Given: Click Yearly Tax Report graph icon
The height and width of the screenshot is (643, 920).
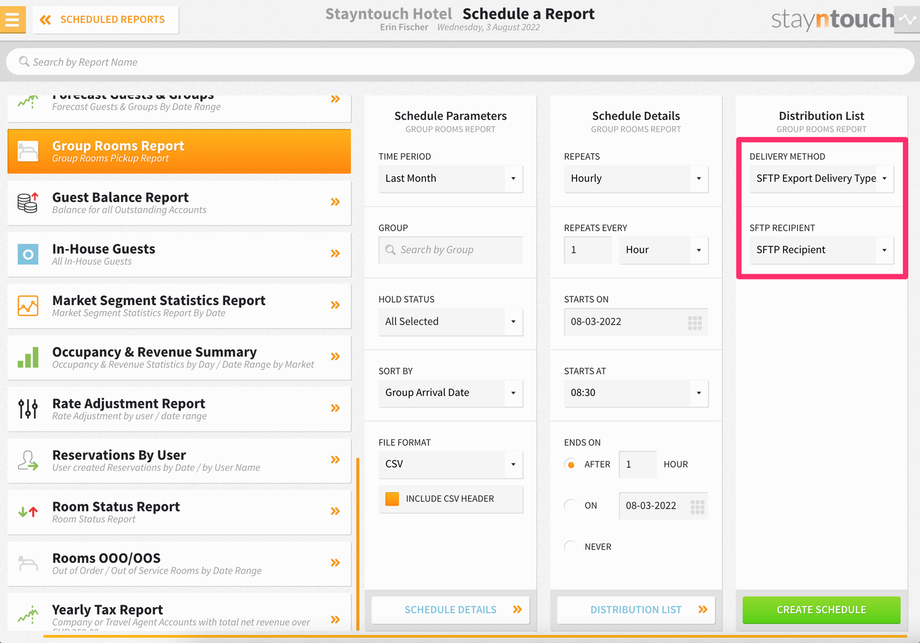Looking at the screenshot, I should coord(28,614).
